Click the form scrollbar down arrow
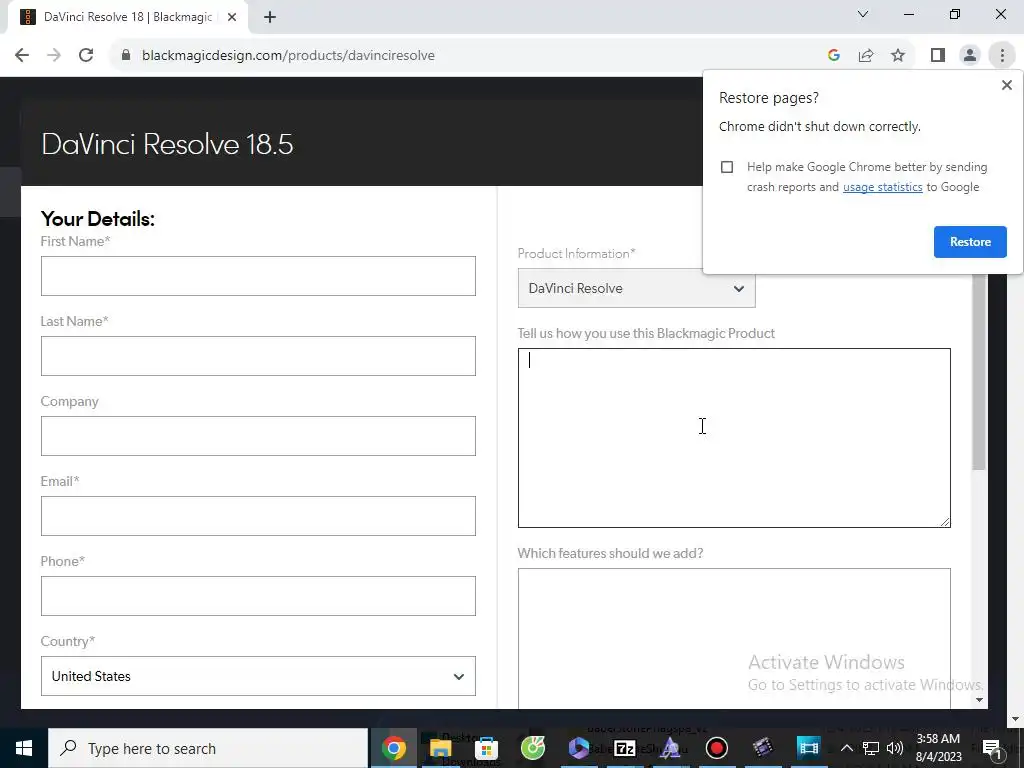Image resolution: width=1024 pixels, height=768 pixels. [x=979, y=699]
